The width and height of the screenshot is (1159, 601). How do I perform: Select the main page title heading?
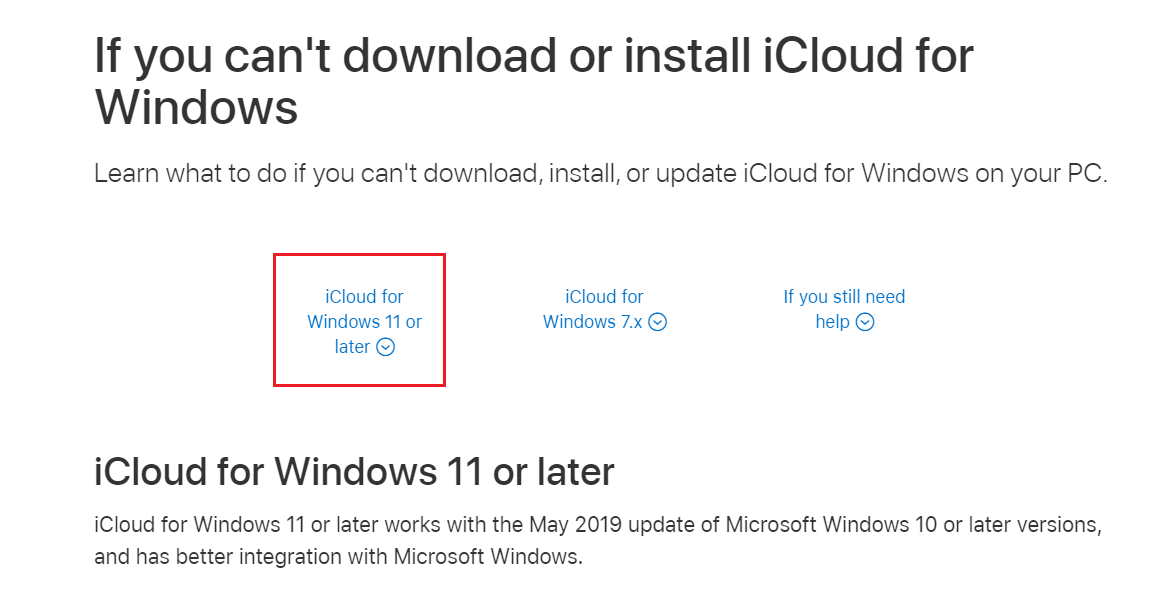[x=534, y=81]
